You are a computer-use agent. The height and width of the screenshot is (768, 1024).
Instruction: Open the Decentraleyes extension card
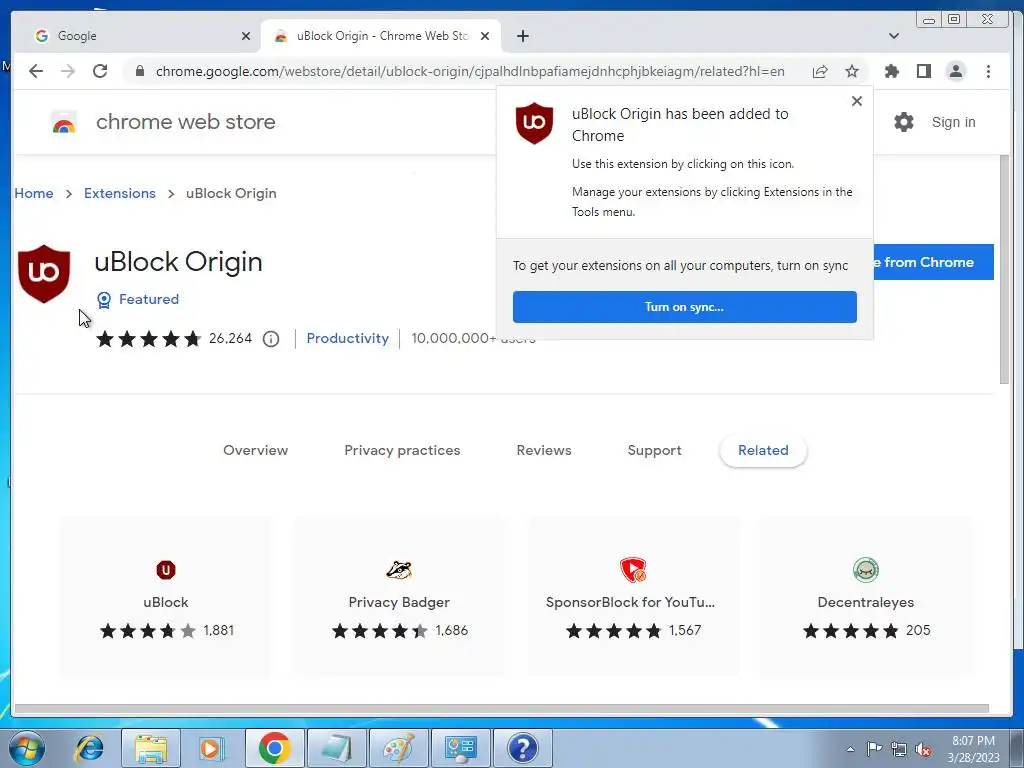[x=866, y=596]
